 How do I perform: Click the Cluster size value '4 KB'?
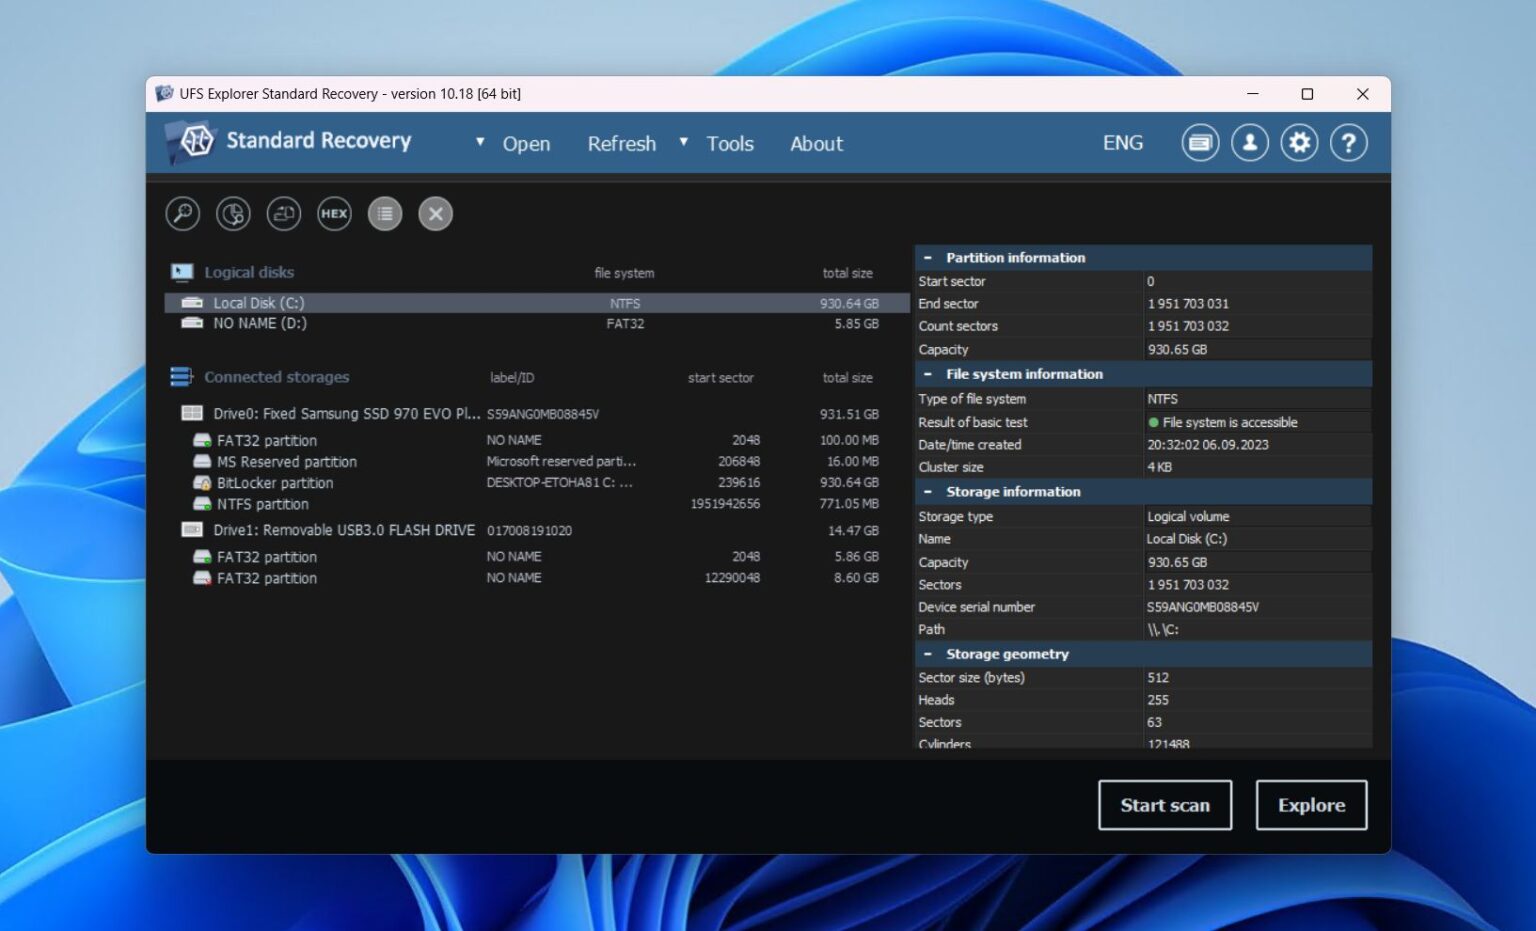pos(1159,467)
